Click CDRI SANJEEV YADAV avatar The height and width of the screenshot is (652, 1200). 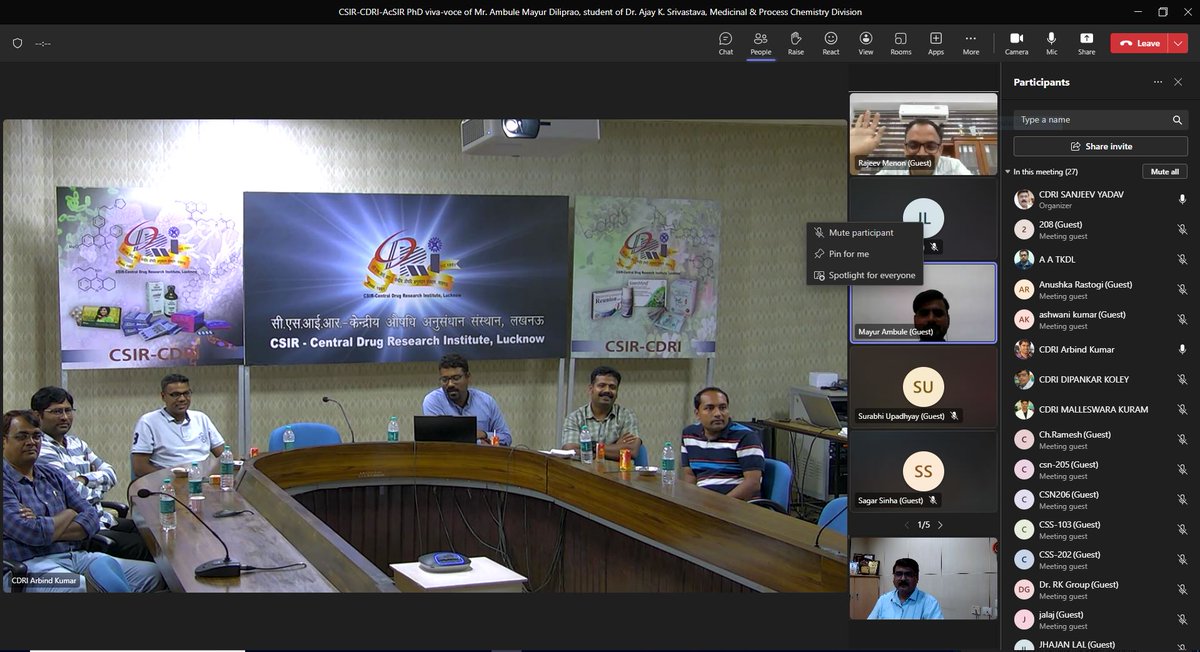coord(1024,200)
